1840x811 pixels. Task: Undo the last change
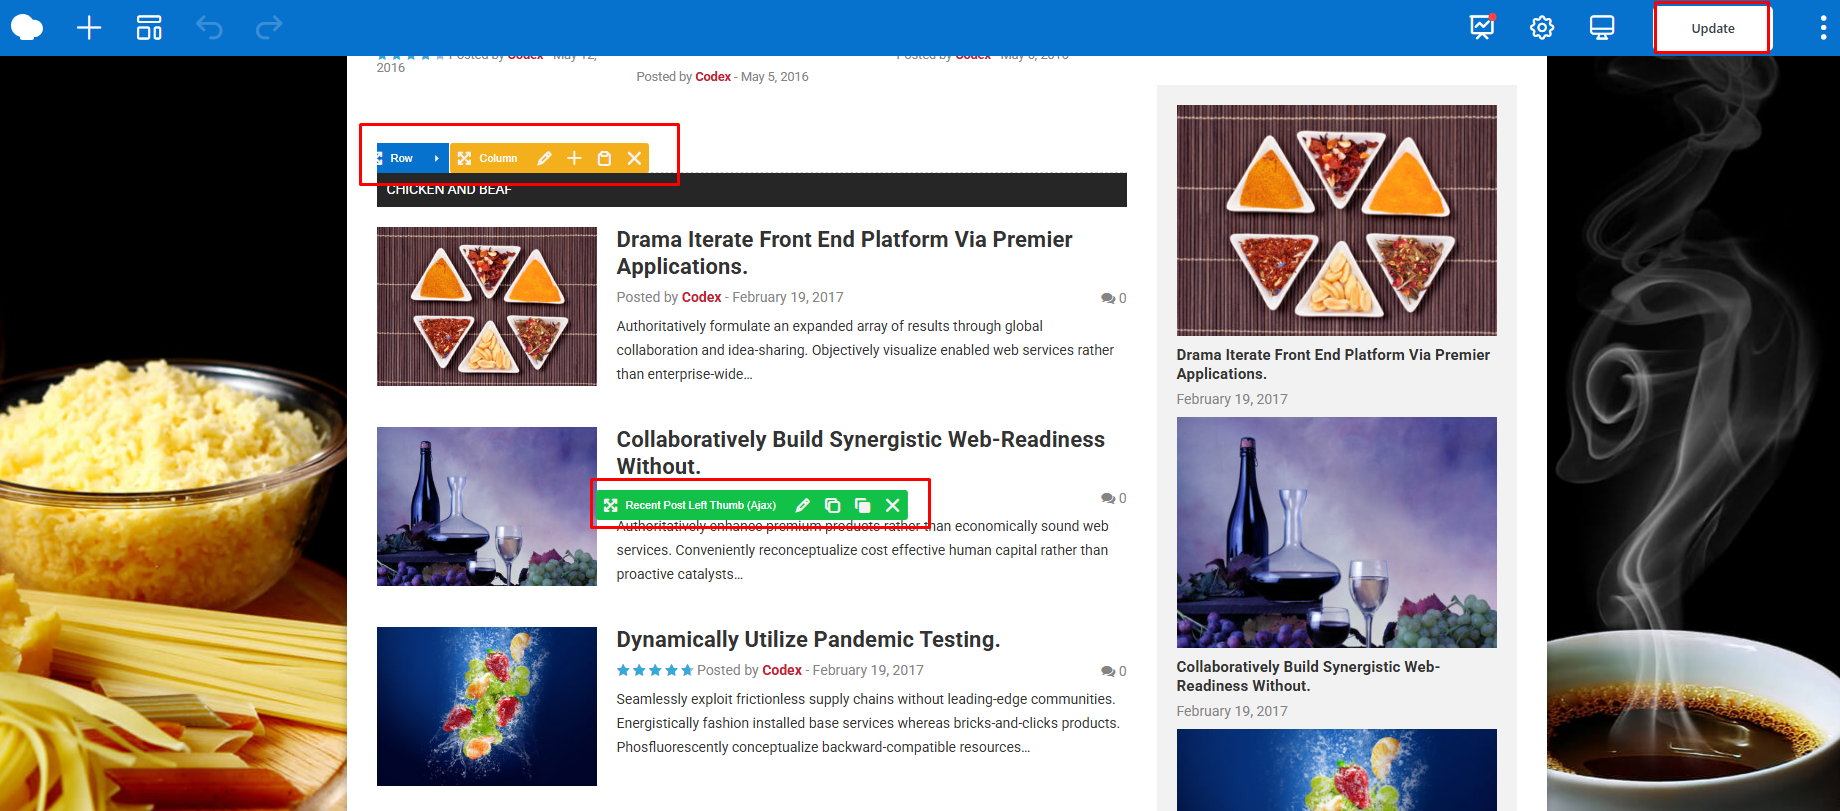coord(209,28)
